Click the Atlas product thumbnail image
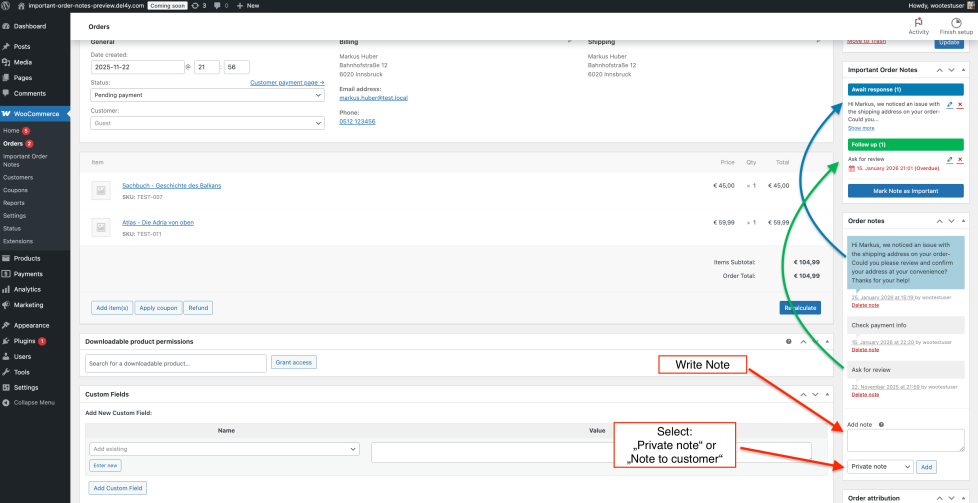The image size is (978, 503). click(x=100, y=225)
